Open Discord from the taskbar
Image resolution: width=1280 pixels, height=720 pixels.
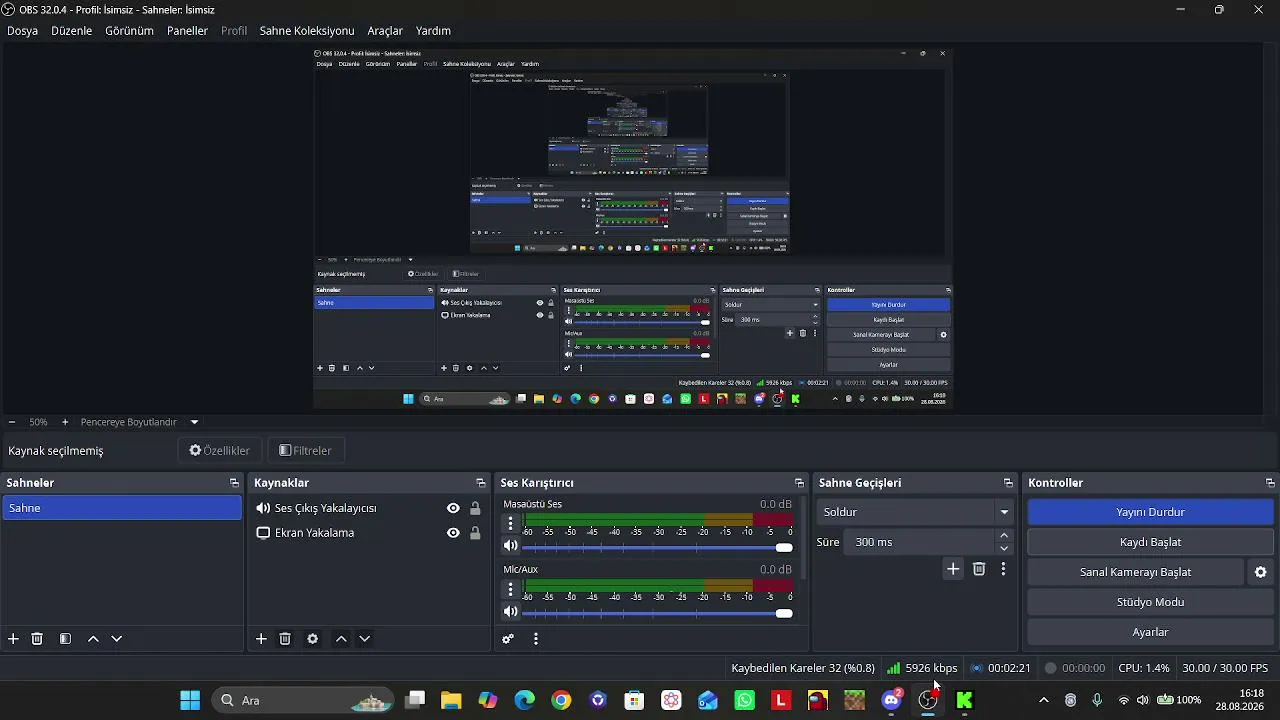pyautogui.click(x=892, y=700)
